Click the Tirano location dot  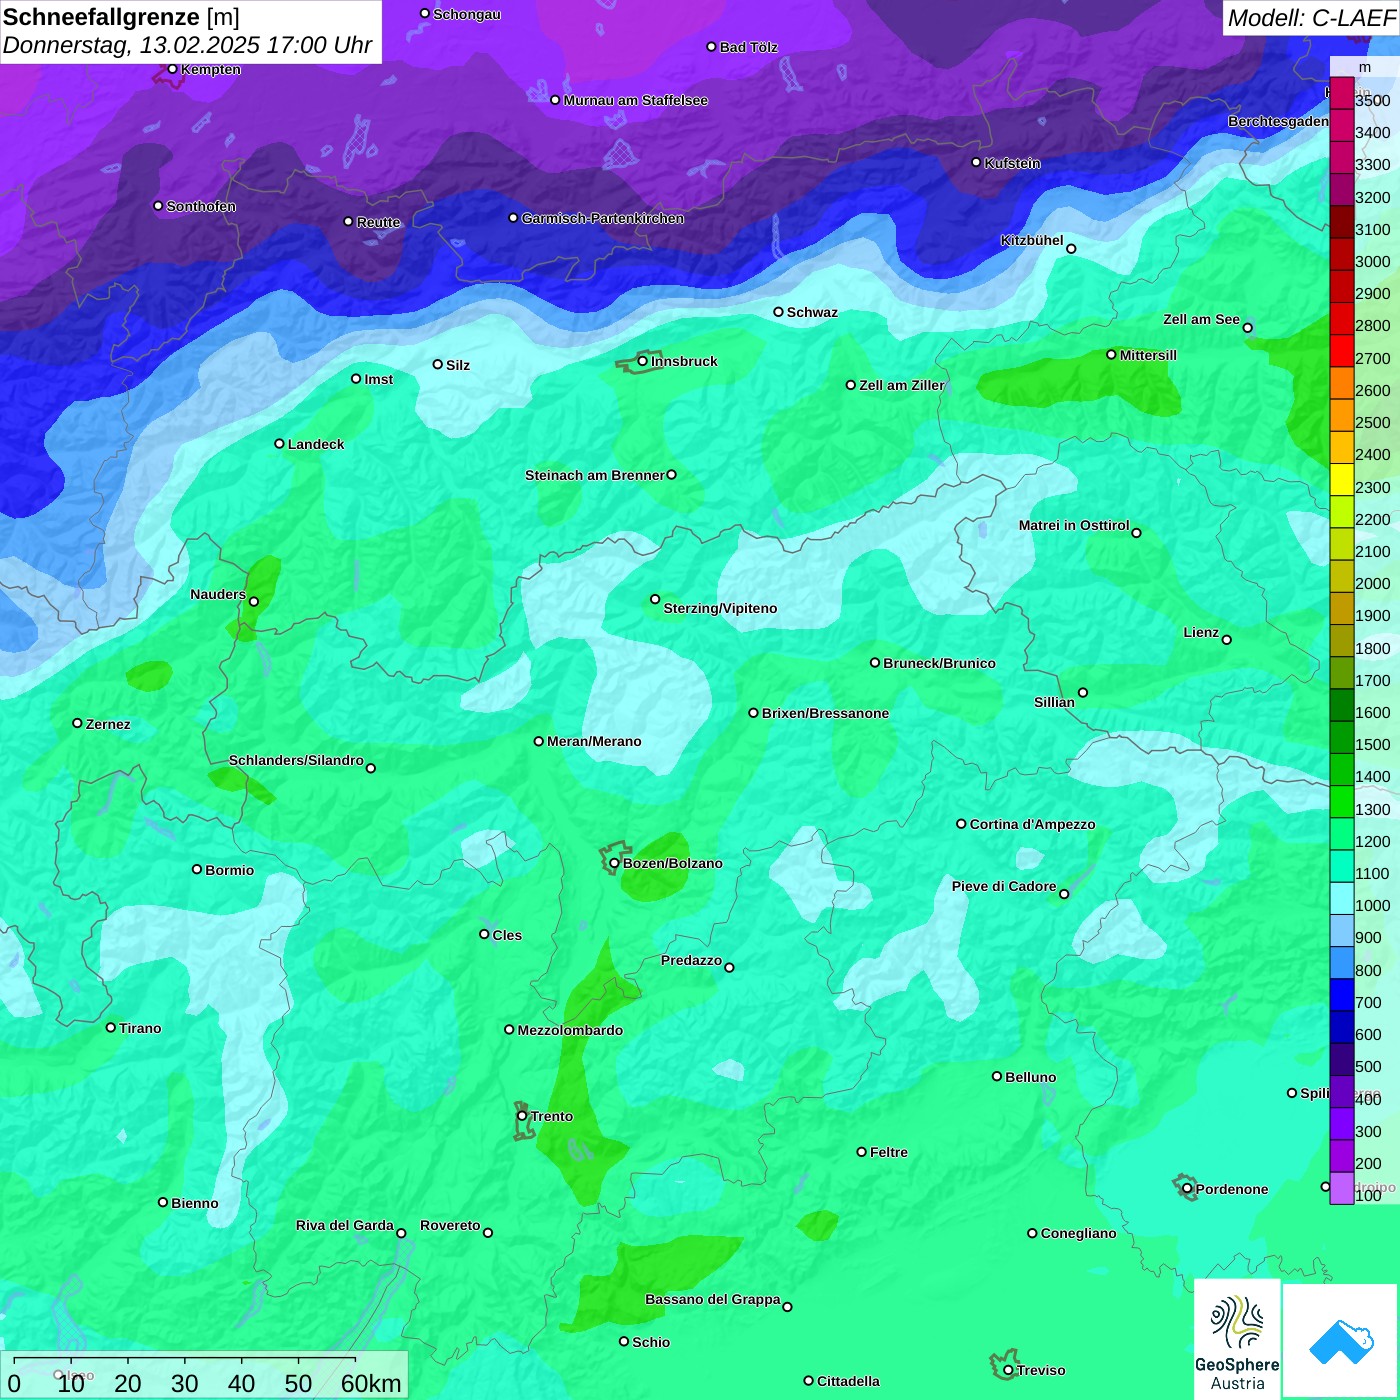point(111,1027)
